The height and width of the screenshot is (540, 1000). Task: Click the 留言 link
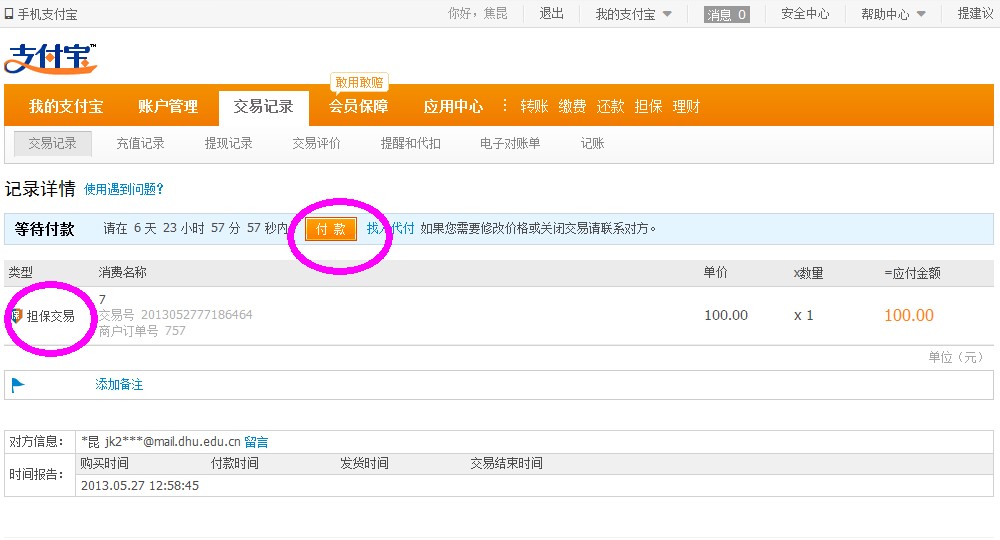pyautogui.click(x=256, y=442)
